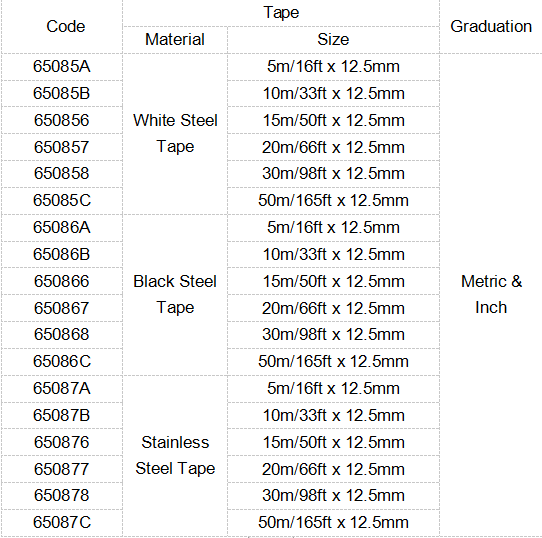This screenshot has width=542, height=538.
Task: Click the Material subheader cell
Action: (x=175, y=40)
